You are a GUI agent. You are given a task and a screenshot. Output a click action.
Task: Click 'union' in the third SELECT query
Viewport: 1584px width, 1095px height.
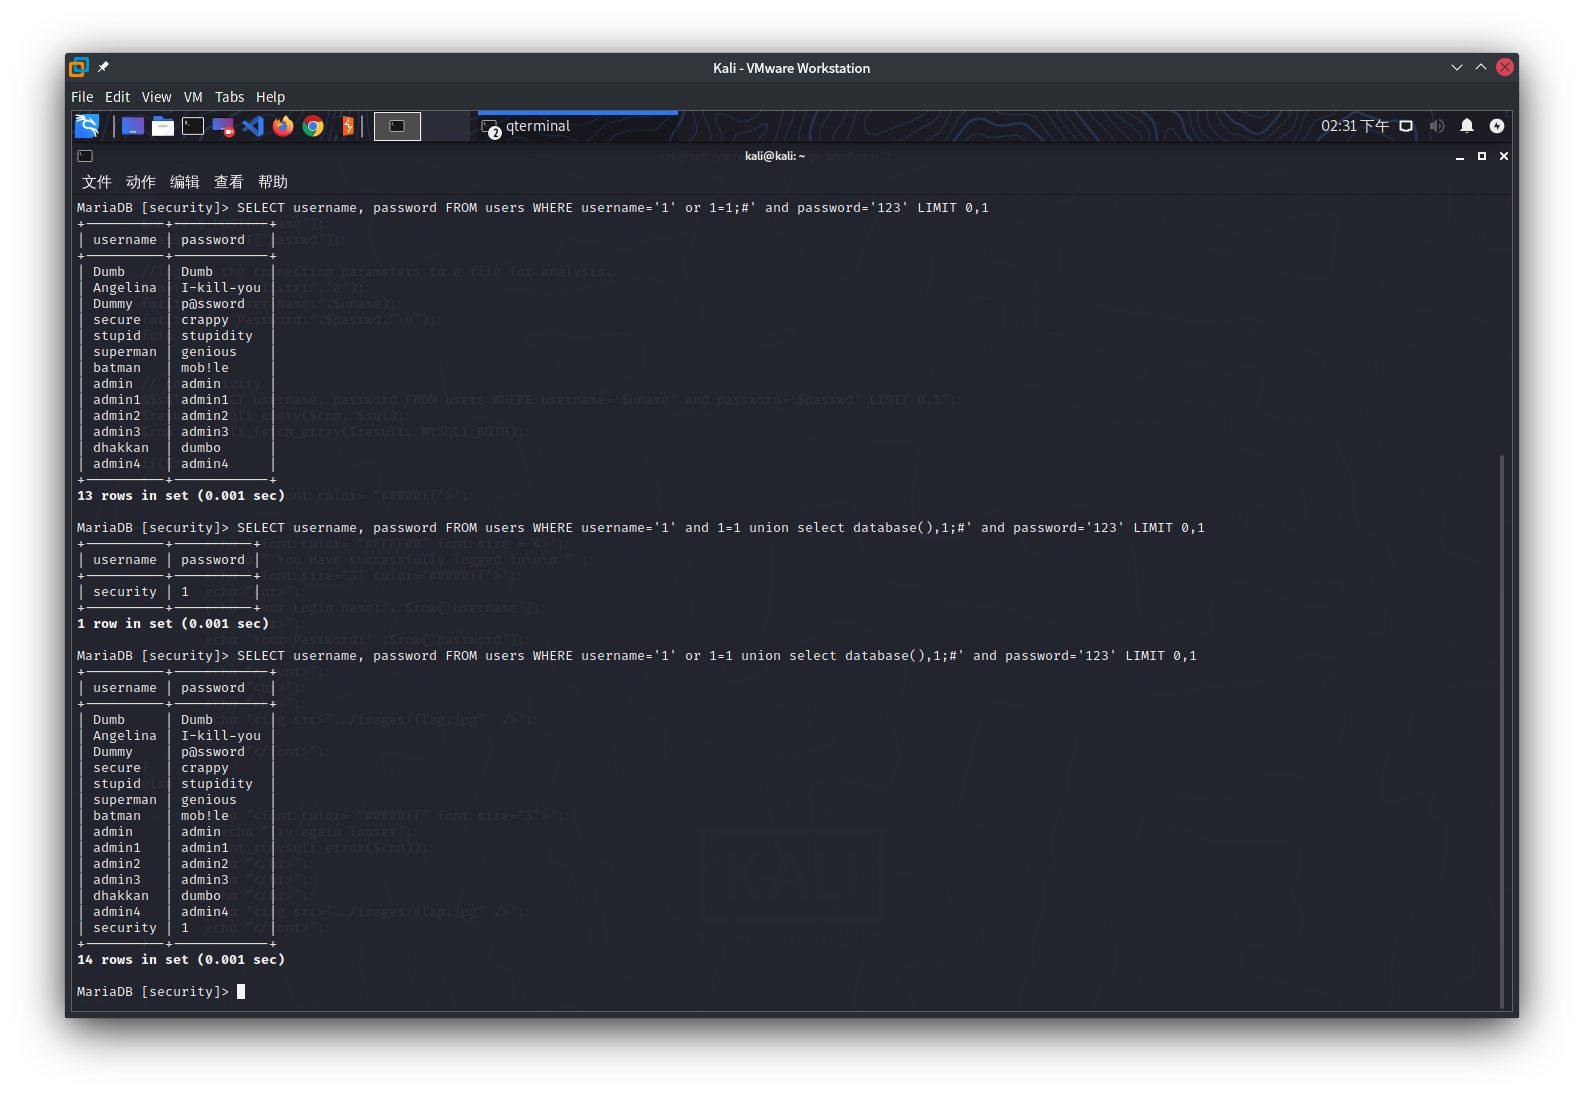click(x=761, y=656)
